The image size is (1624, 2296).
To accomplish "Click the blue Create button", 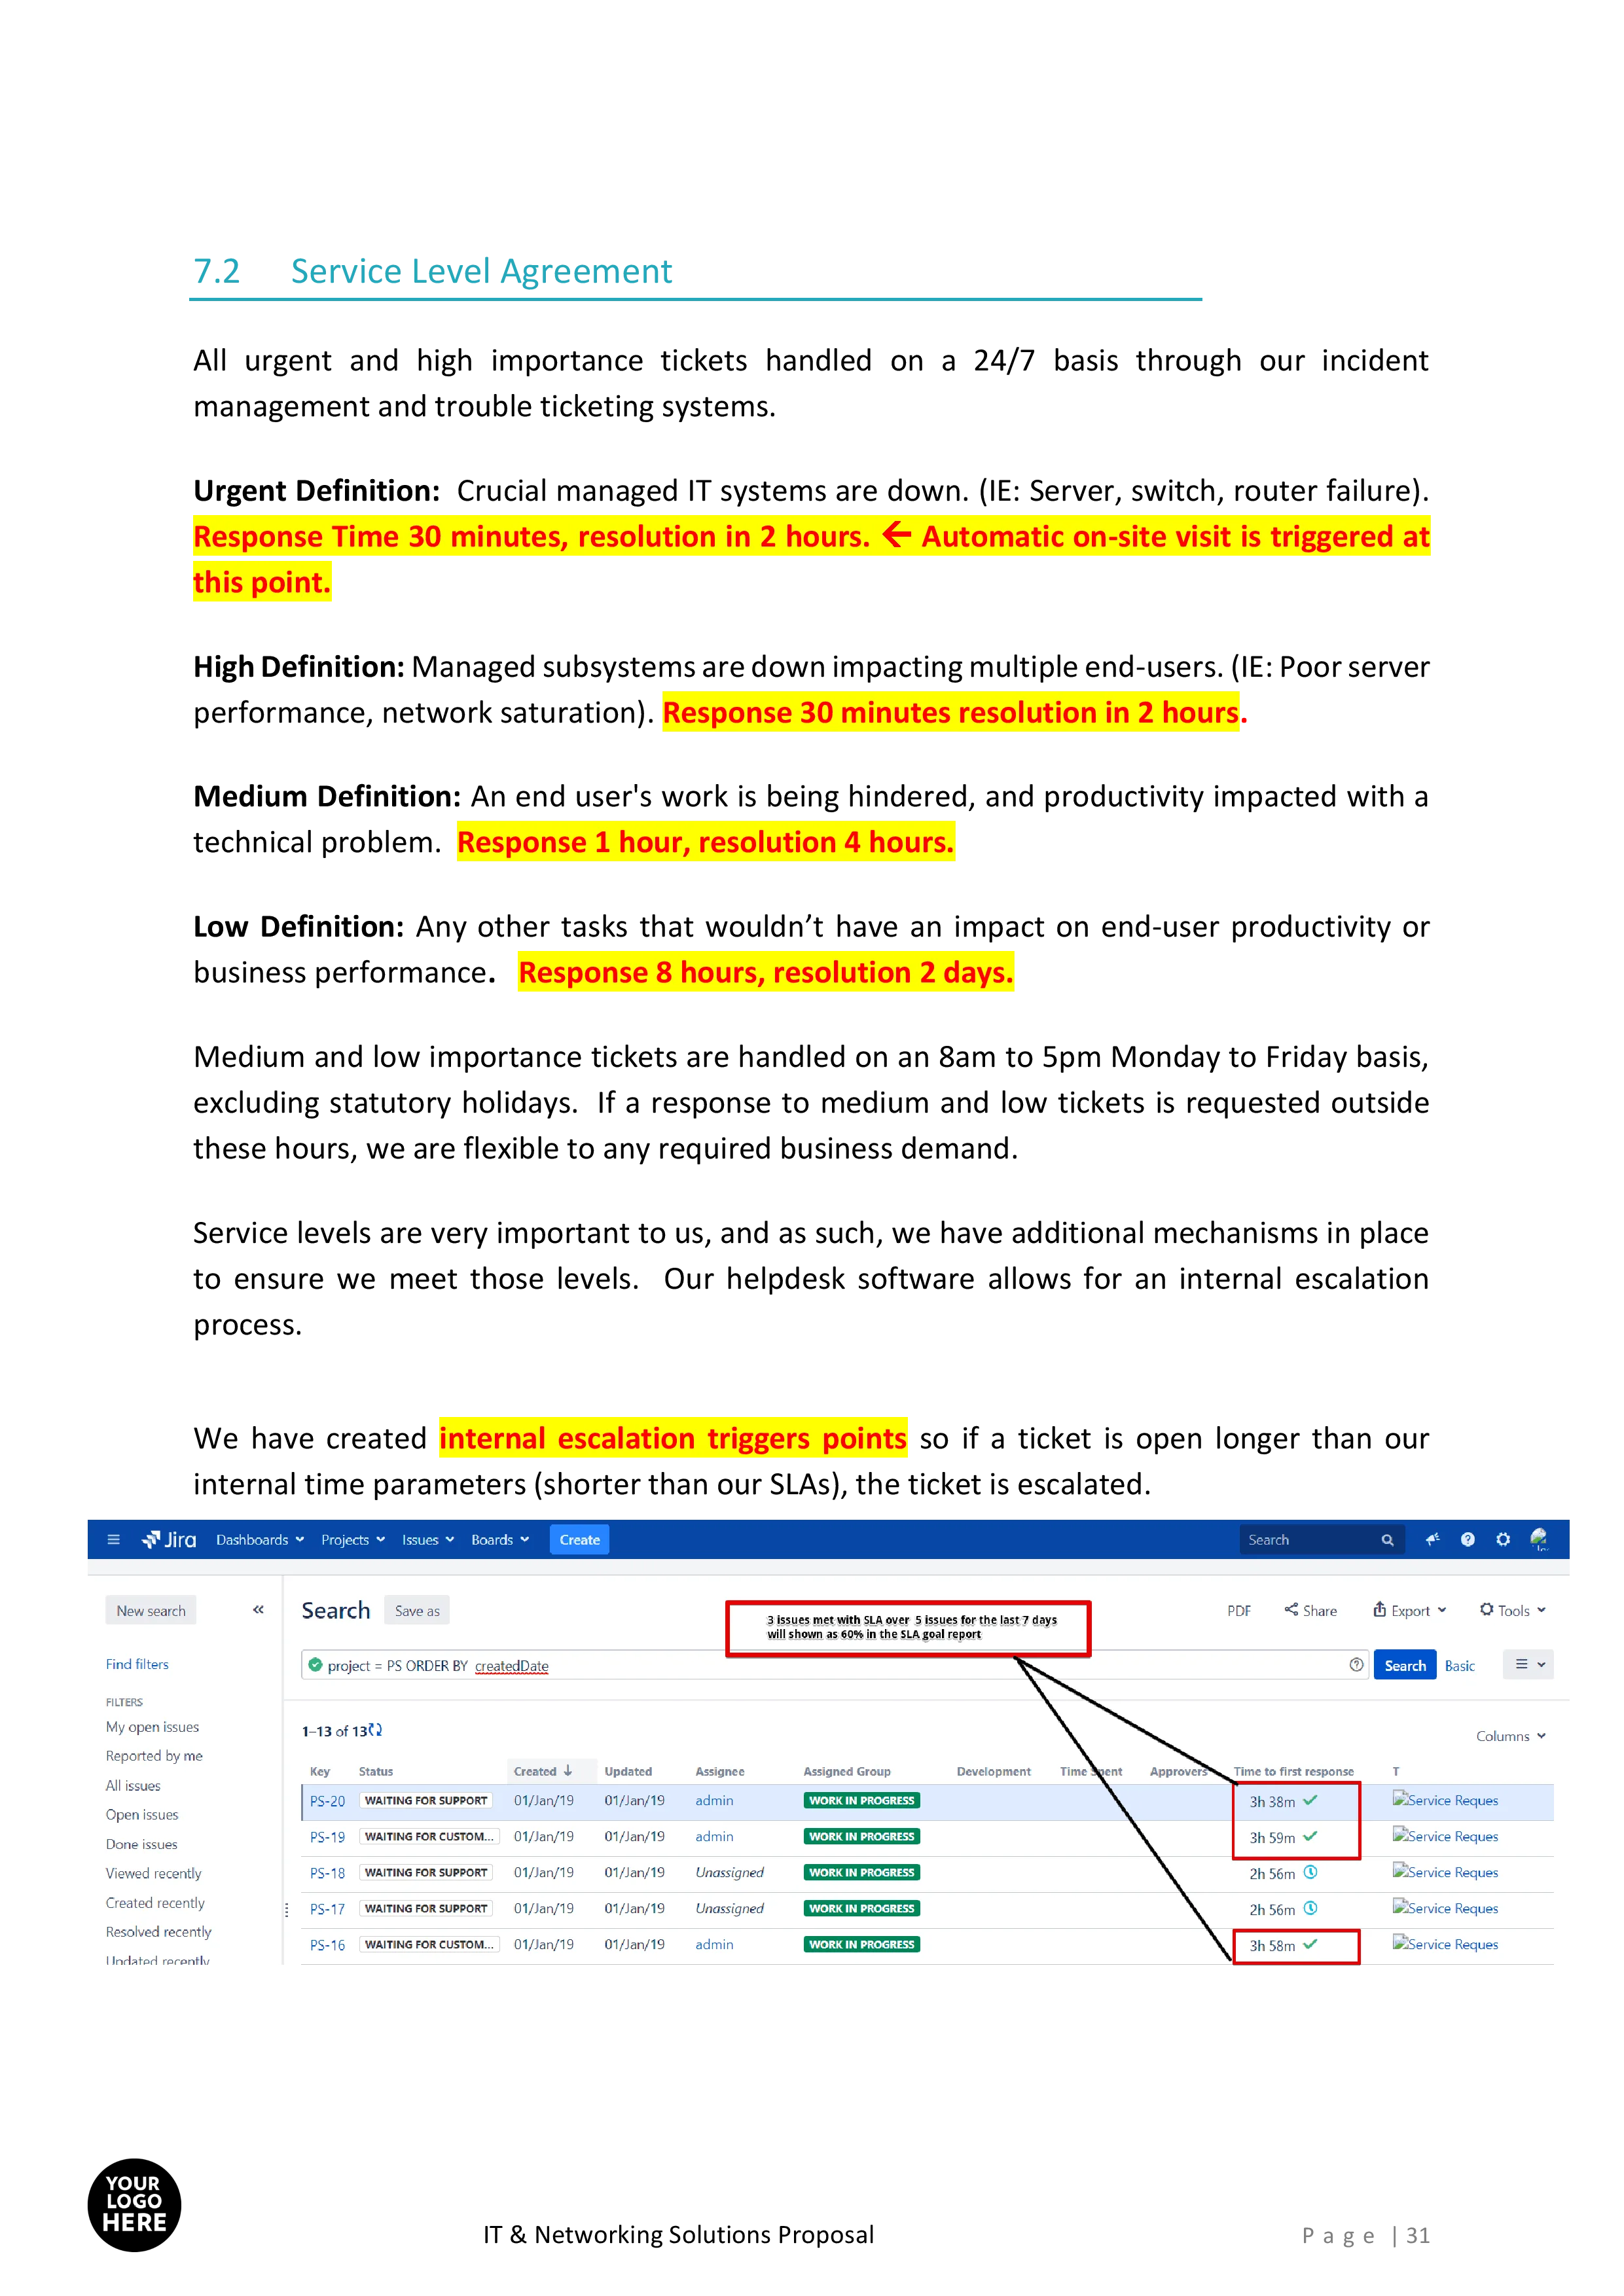I will (579, 1539).
